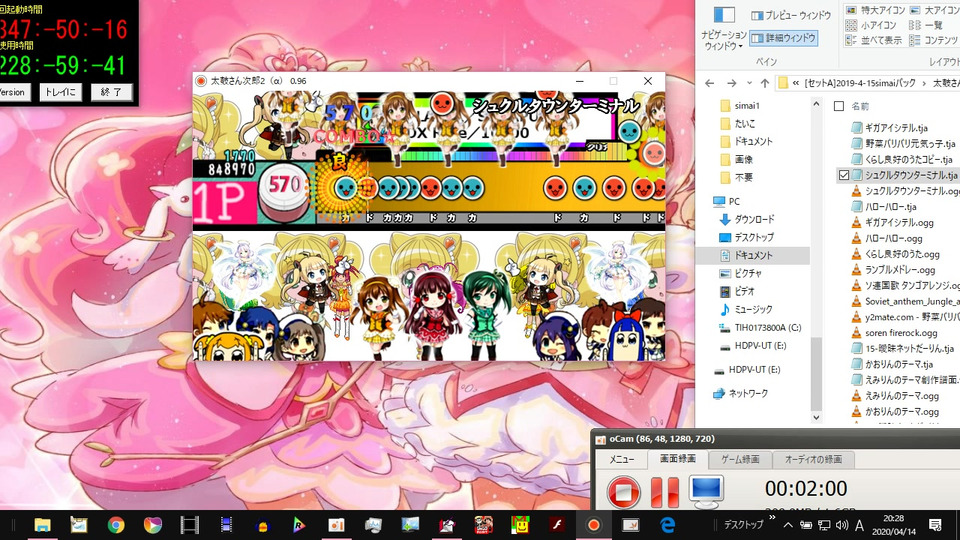
Task: Choose 並べて表示 tiles layout in Explorer
Action: [x=874, y=40]
